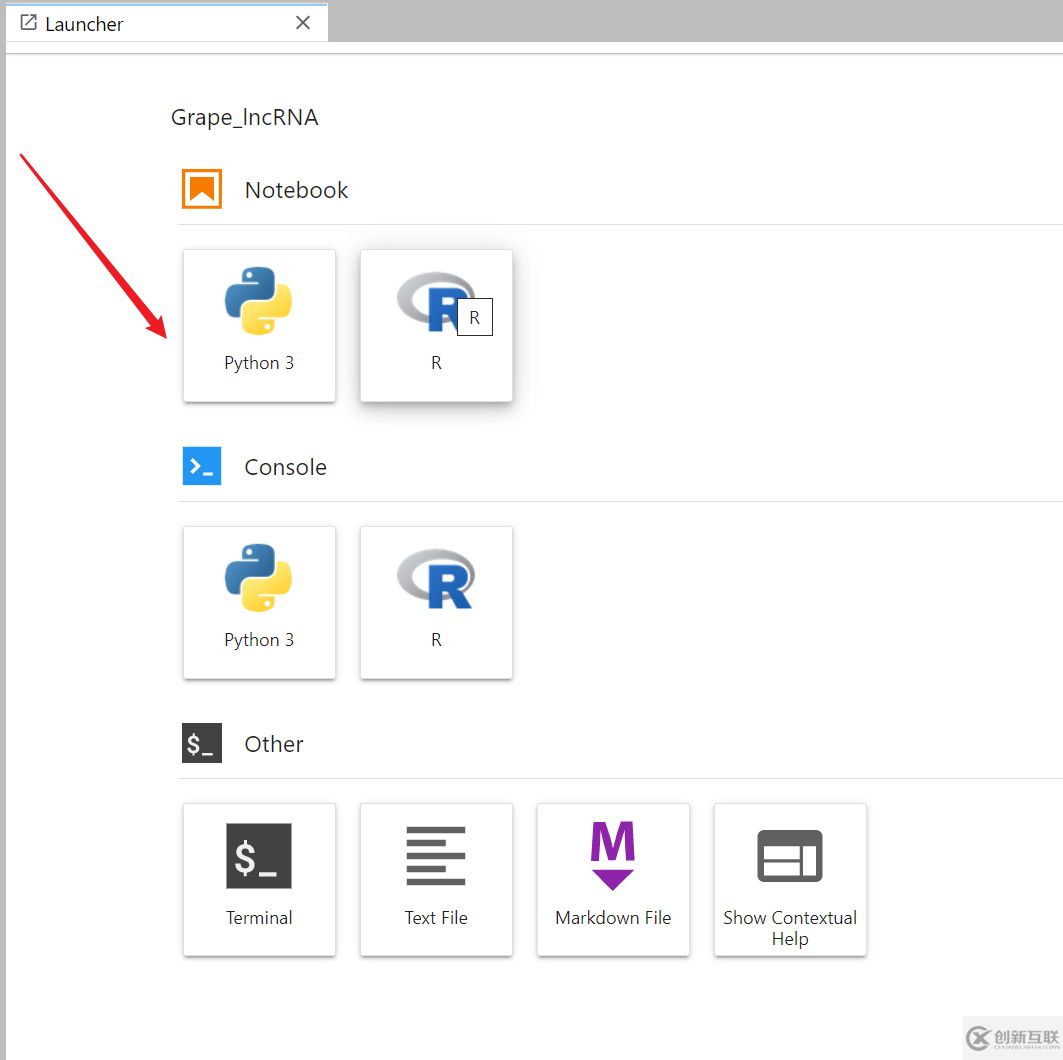Viewport: 1063px width, 1060px height.
Task: Click the orange Notebook section icon
Action: (202, 189)
